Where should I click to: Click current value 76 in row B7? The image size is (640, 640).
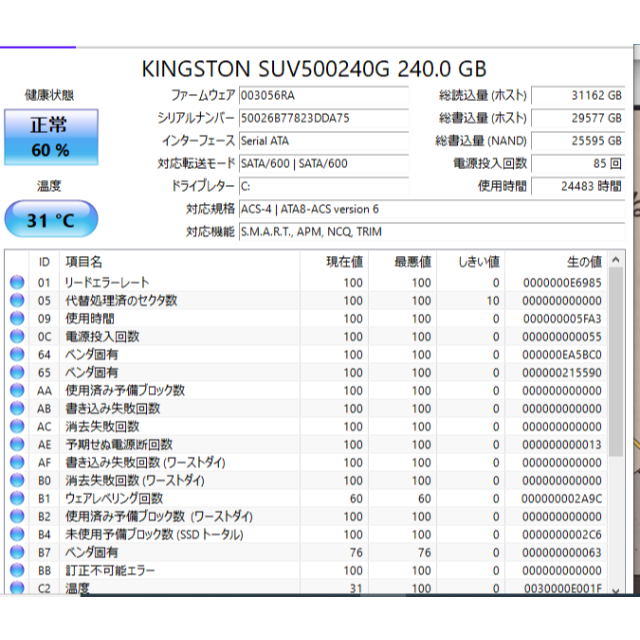click(x=356, y=553)
